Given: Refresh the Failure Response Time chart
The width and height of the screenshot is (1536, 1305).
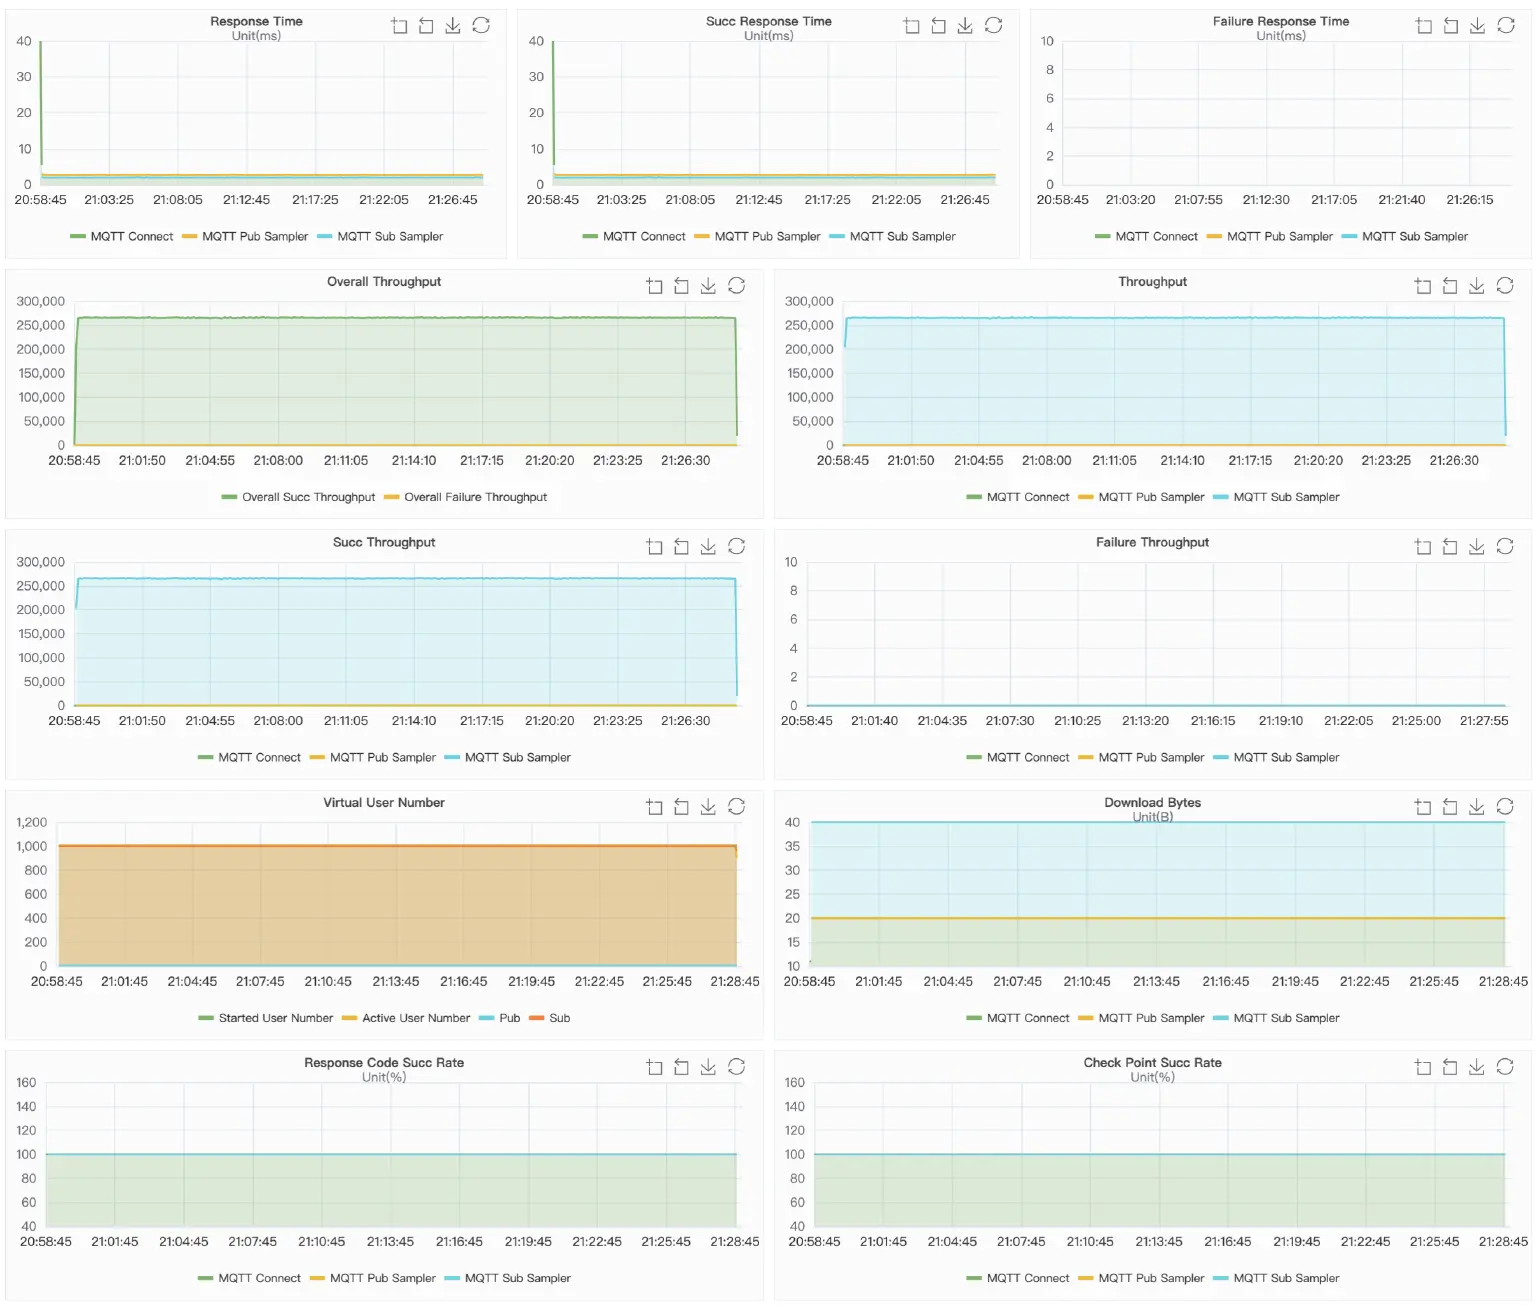Looking at the screenshot, I should click(1505, 26).
